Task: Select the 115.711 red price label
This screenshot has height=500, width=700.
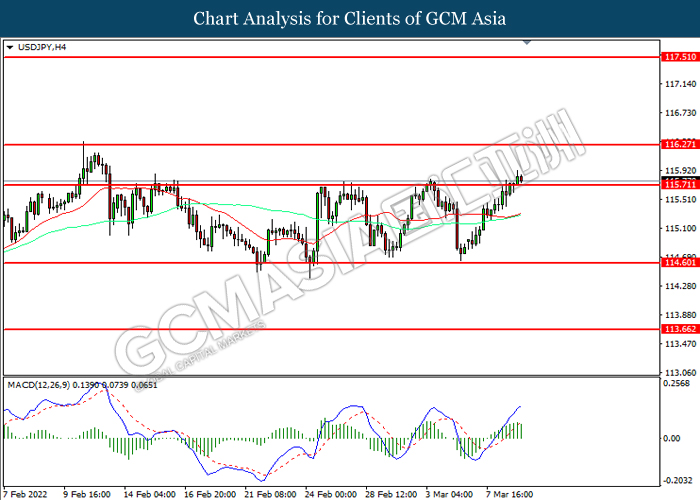Action: tap(680, 185)
